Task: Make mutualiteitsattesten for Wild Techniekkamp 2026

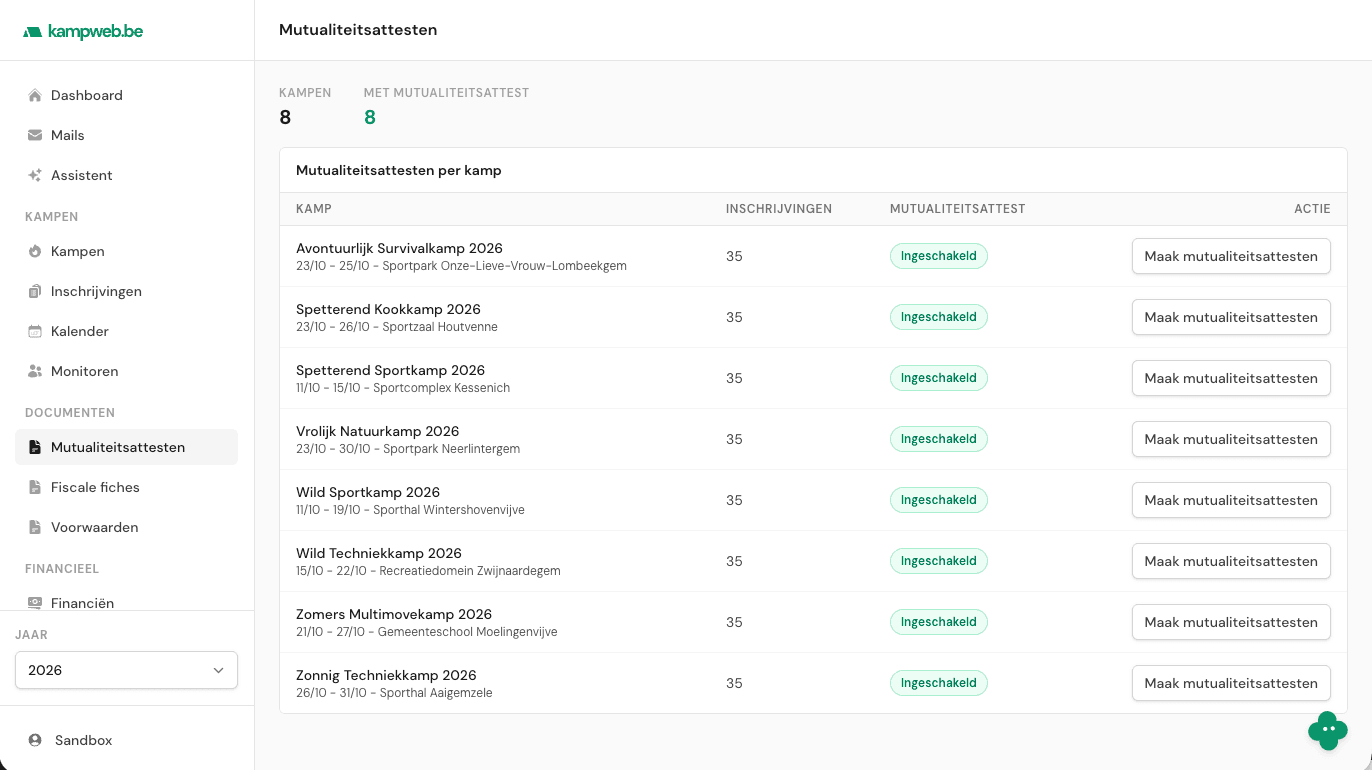Action: (1231, 561)
